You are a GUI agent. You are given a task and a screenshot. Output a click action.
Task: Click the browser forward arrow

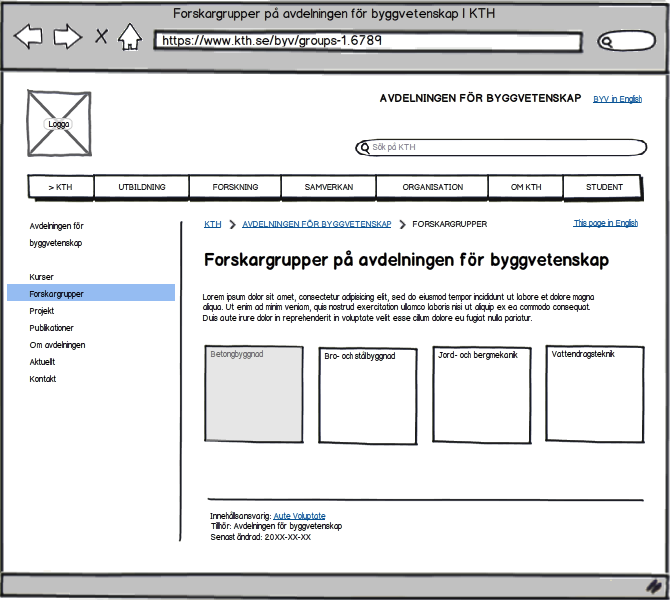(x=67, y=38)
